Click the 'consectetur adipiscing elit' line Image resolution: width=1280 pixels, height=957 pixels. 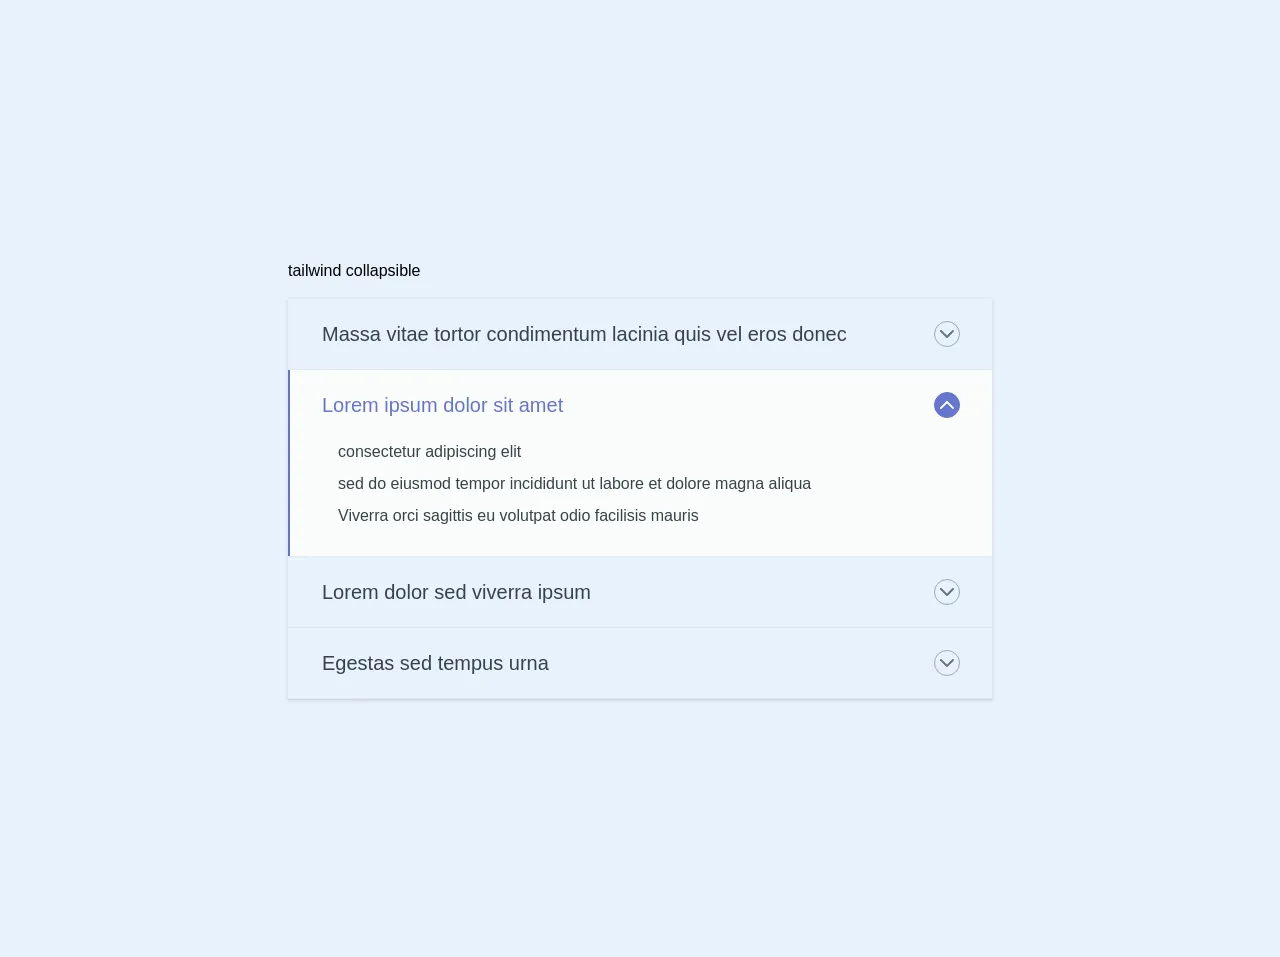[429, 452]
